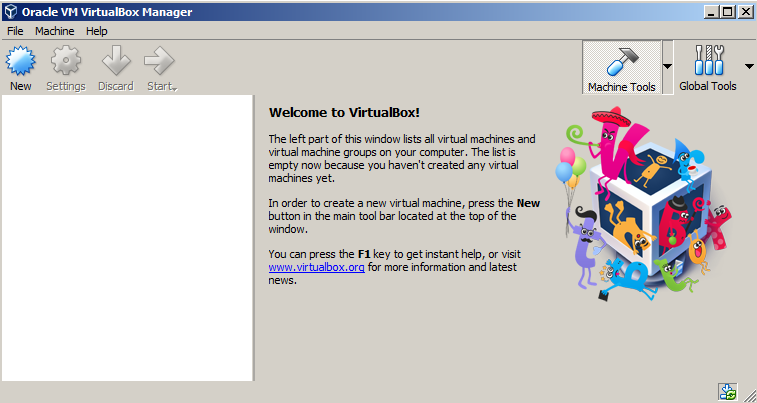Maximize the VirtualBox Manager window
The width and height of the screenshot is (757, 403).
[726, 12]
